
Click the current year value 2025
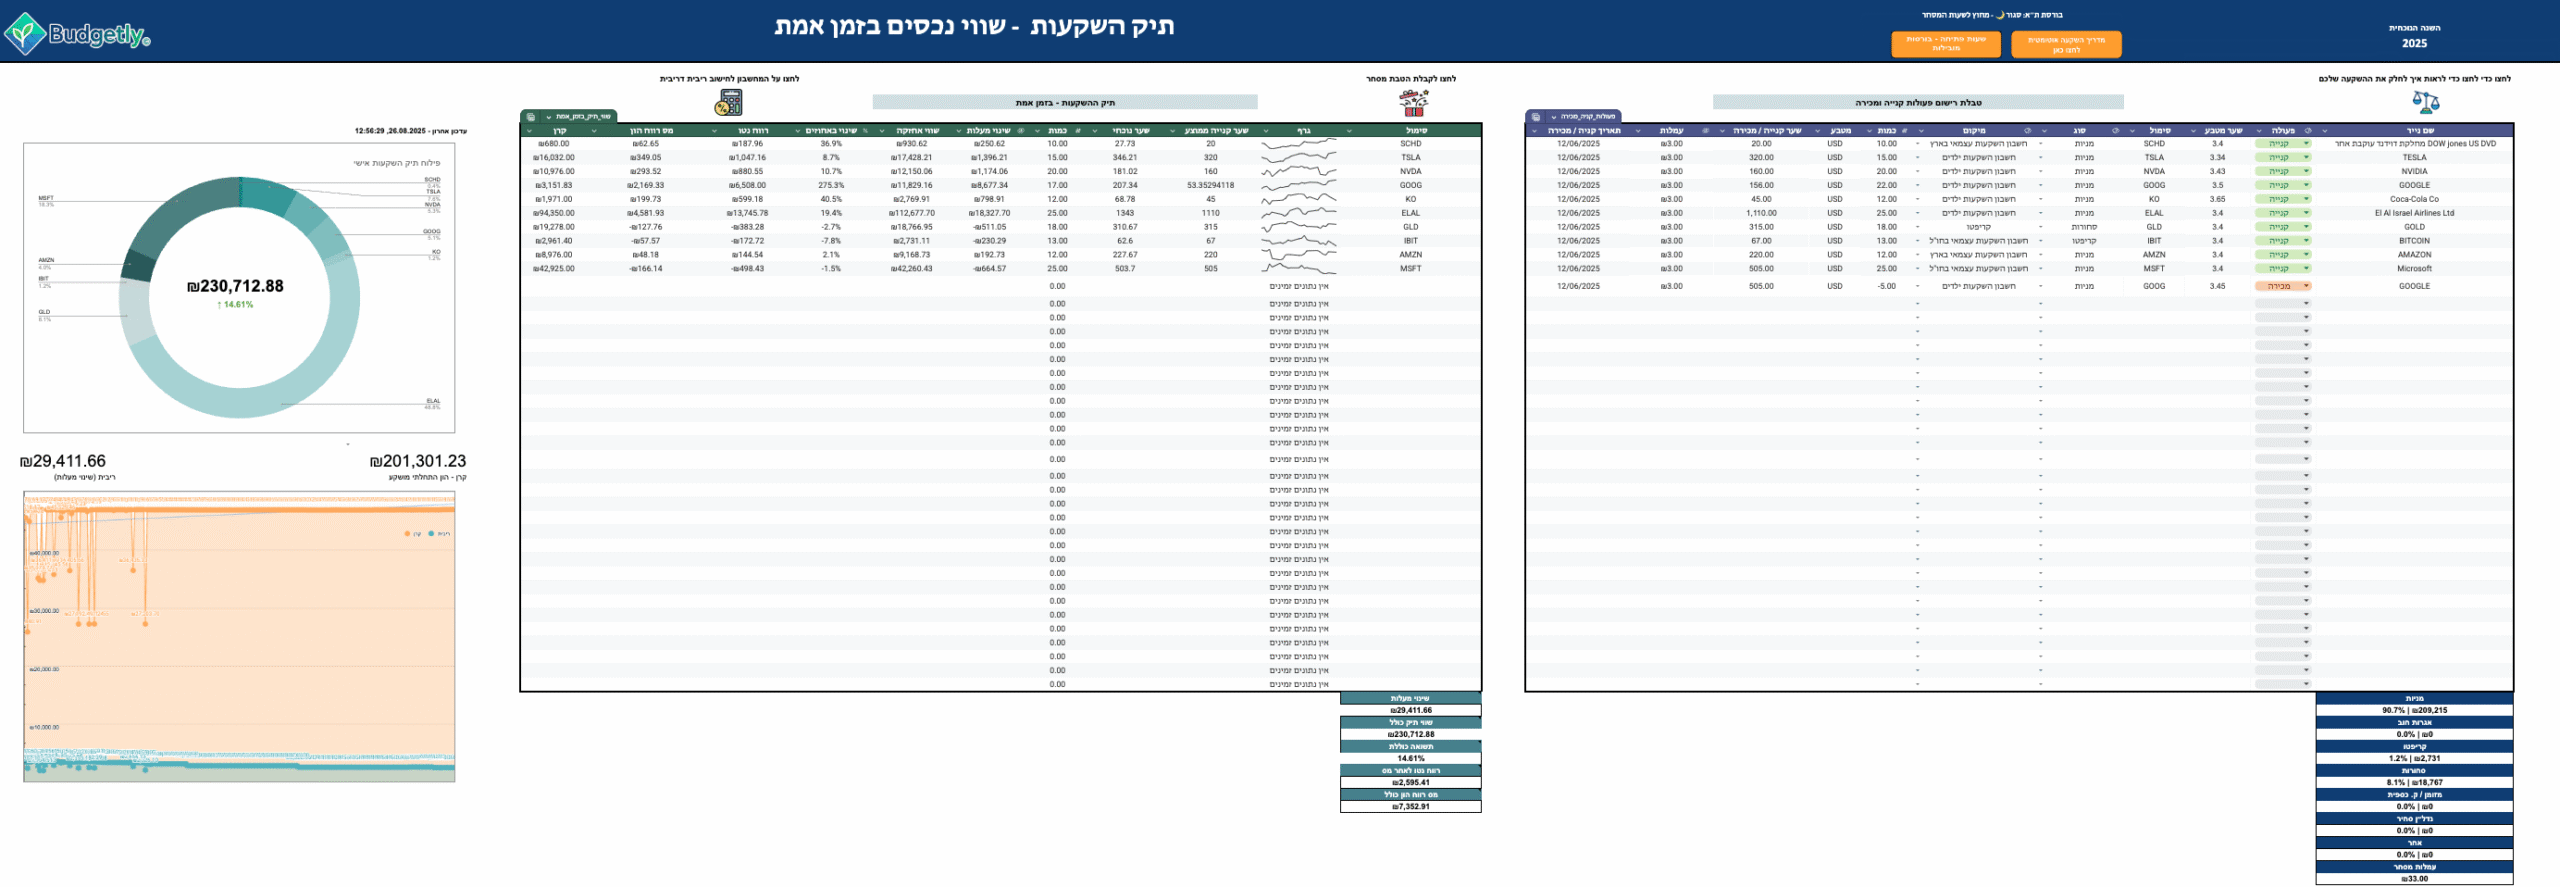(2415, 44)
